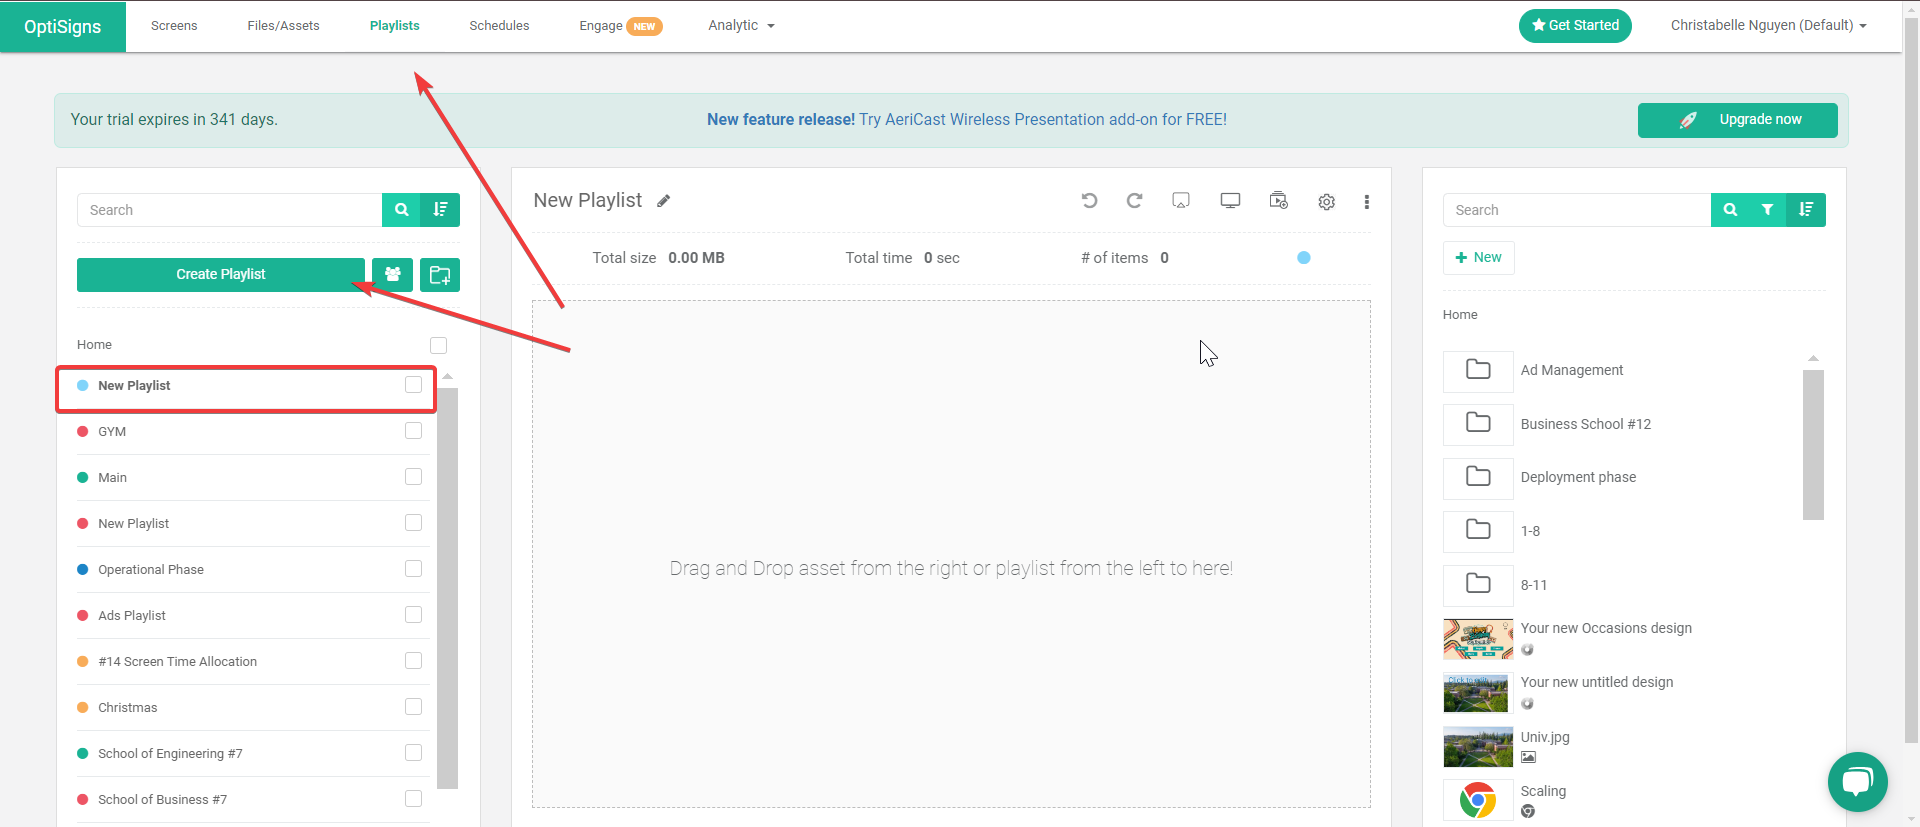Open the 8-11 folder icon
Screen dimensions: 1920x827
[x=1478, y=584]
